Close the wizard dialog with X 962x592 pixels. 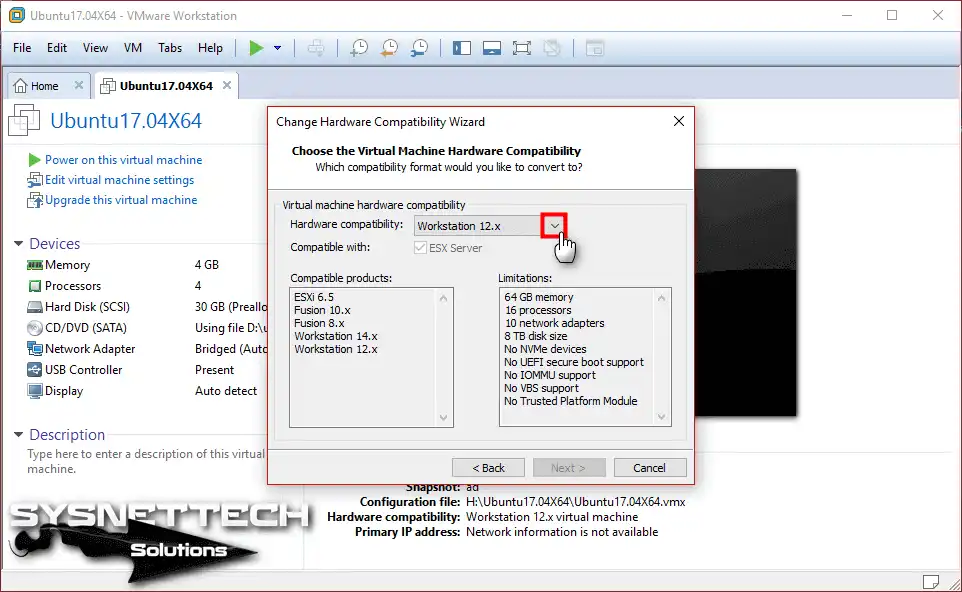(x=679, y=121)
